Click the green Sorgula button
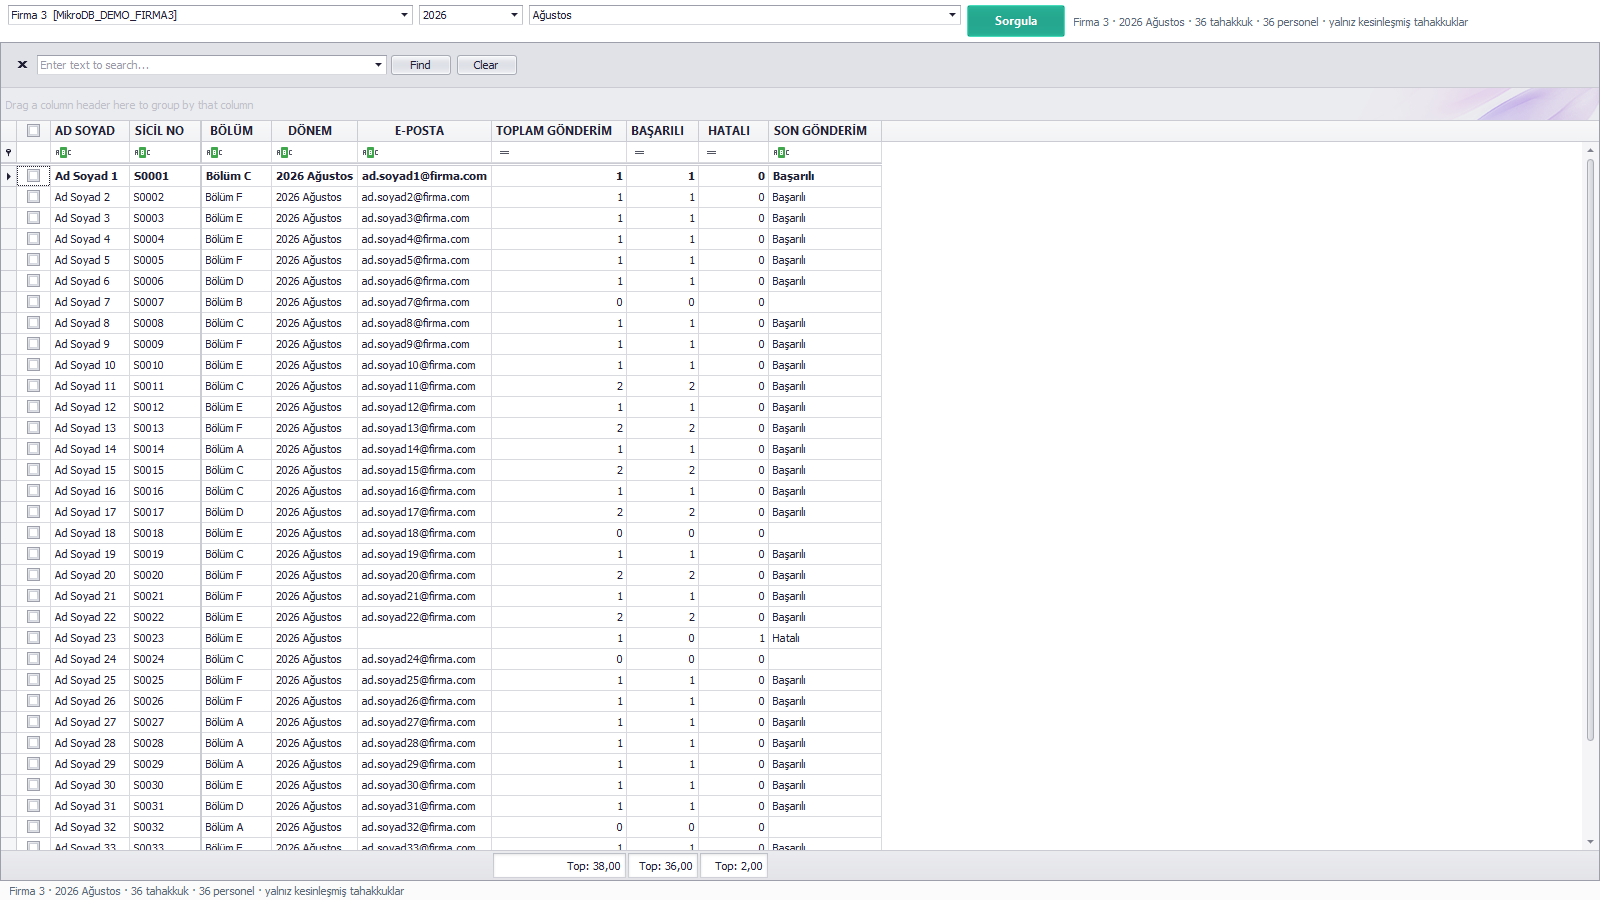Viewport: 1600px width, 900px height. click(1015, 21)
